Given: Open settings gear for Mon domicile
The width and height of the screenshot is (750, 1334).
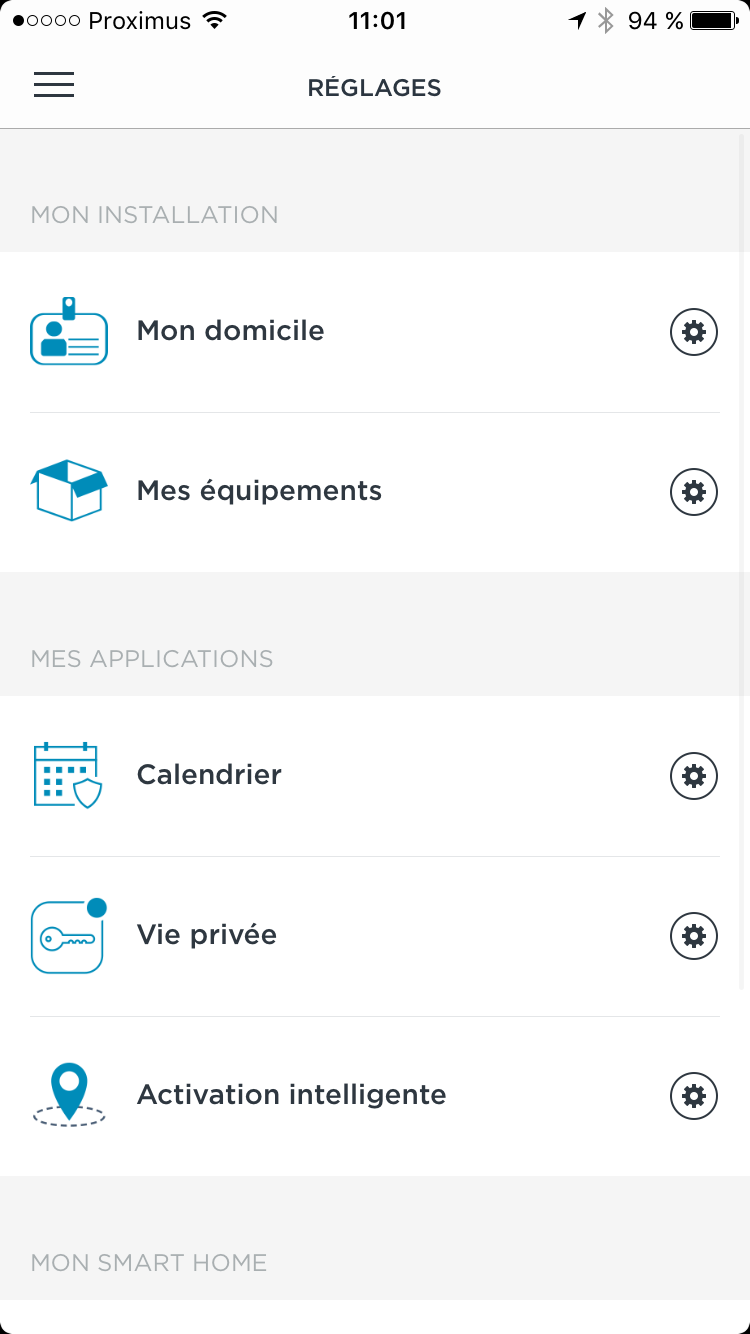Looking at the screenshot, I should point(693,331).
